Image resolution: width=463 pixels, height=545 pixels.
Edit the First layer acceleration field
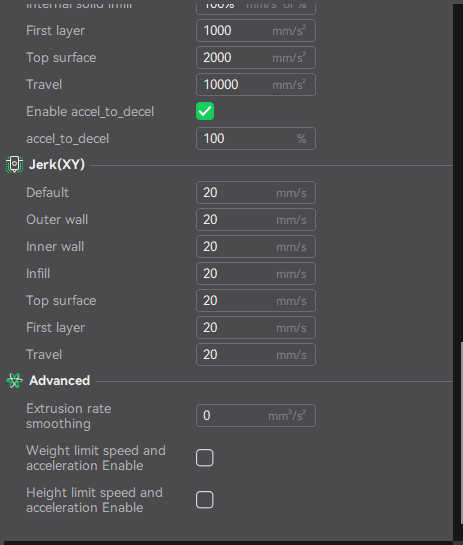click(256, 31)
